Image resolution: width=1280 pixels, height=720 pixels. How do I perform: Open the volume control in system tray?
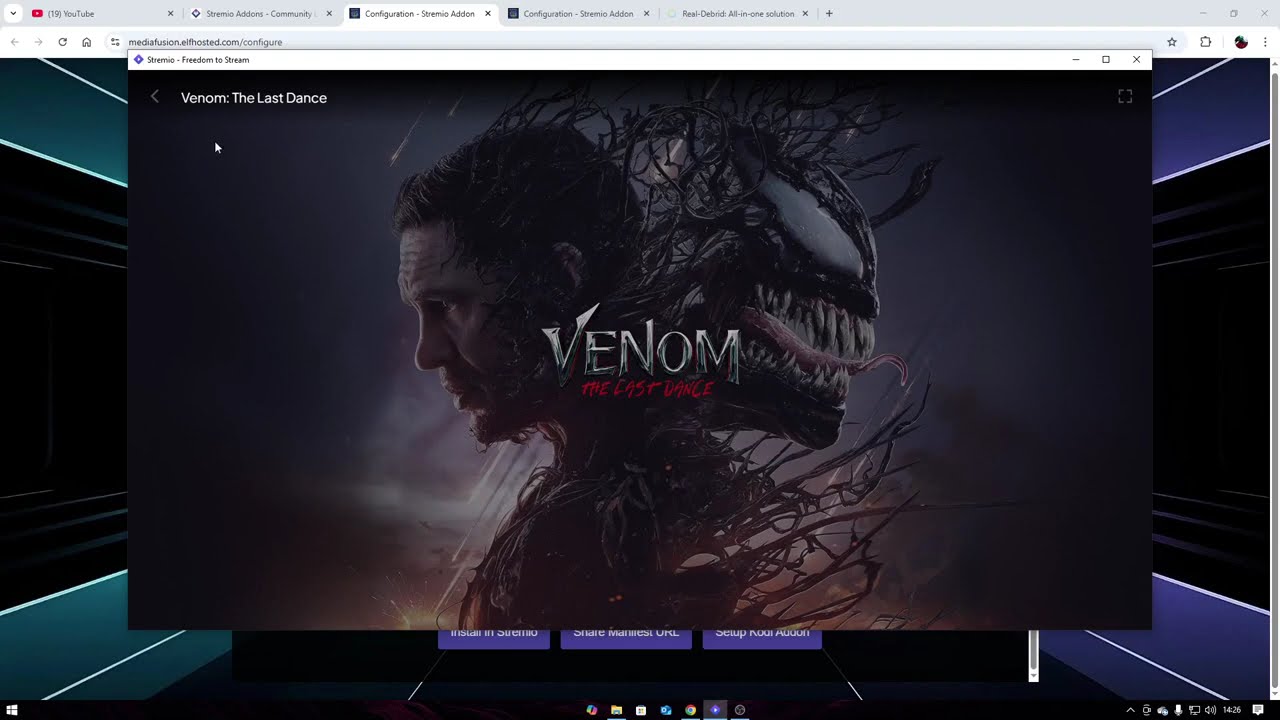coord(1210,710)
